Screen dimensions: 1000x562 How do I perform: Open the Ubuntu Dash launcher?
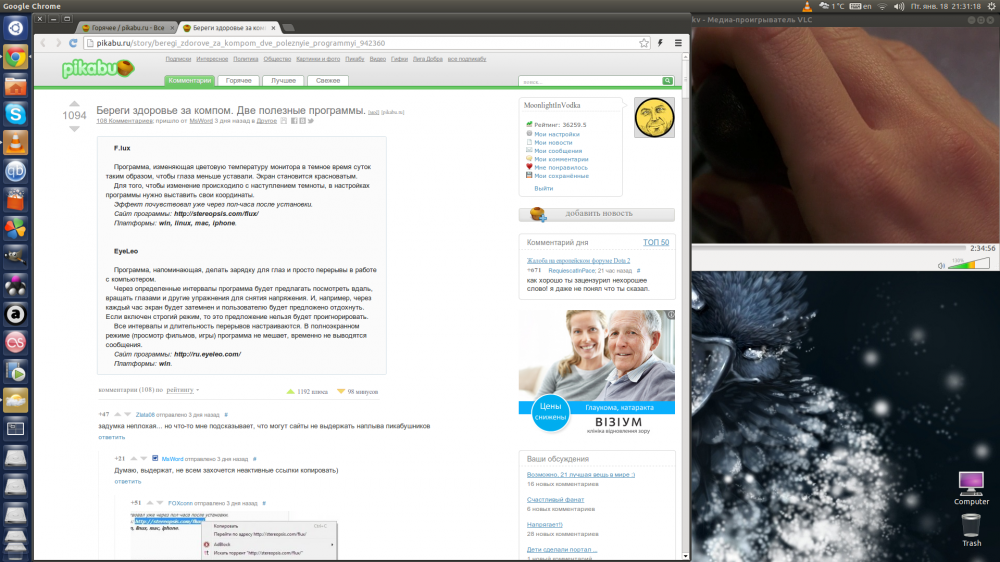click(x=15, y=28)
